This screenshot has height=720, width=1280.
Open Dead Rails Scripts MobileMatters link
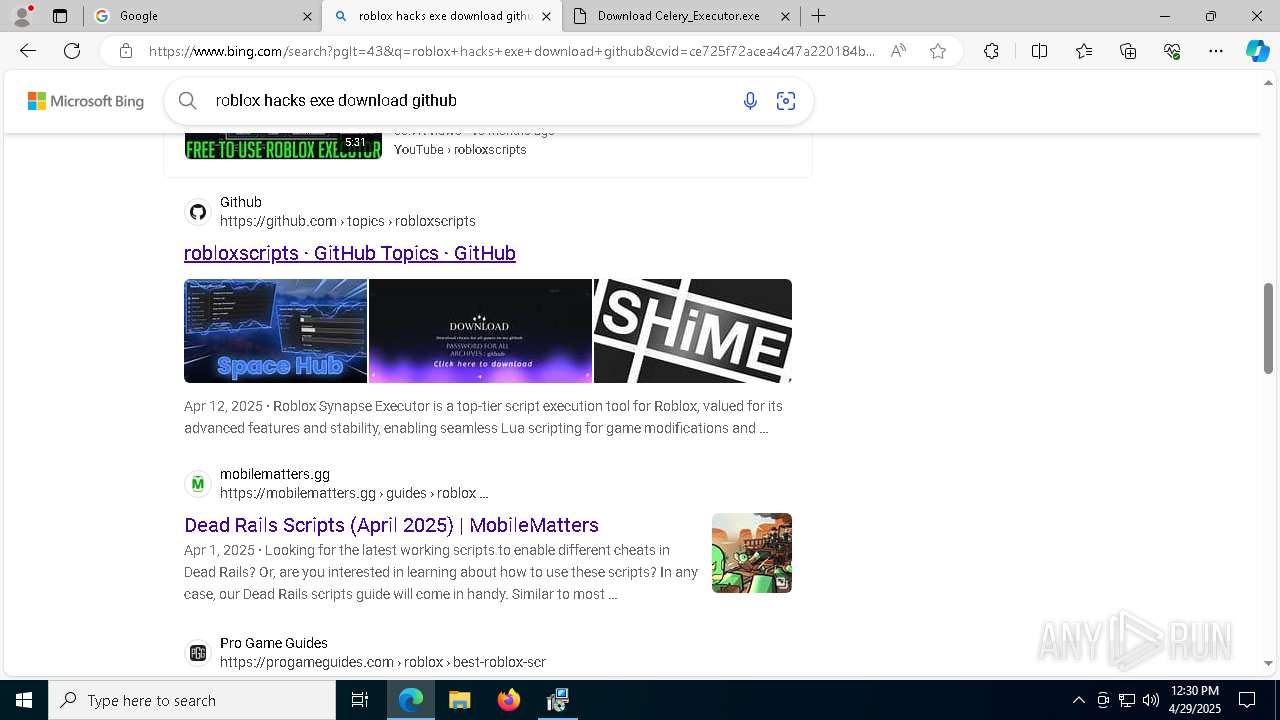point(391,525)
